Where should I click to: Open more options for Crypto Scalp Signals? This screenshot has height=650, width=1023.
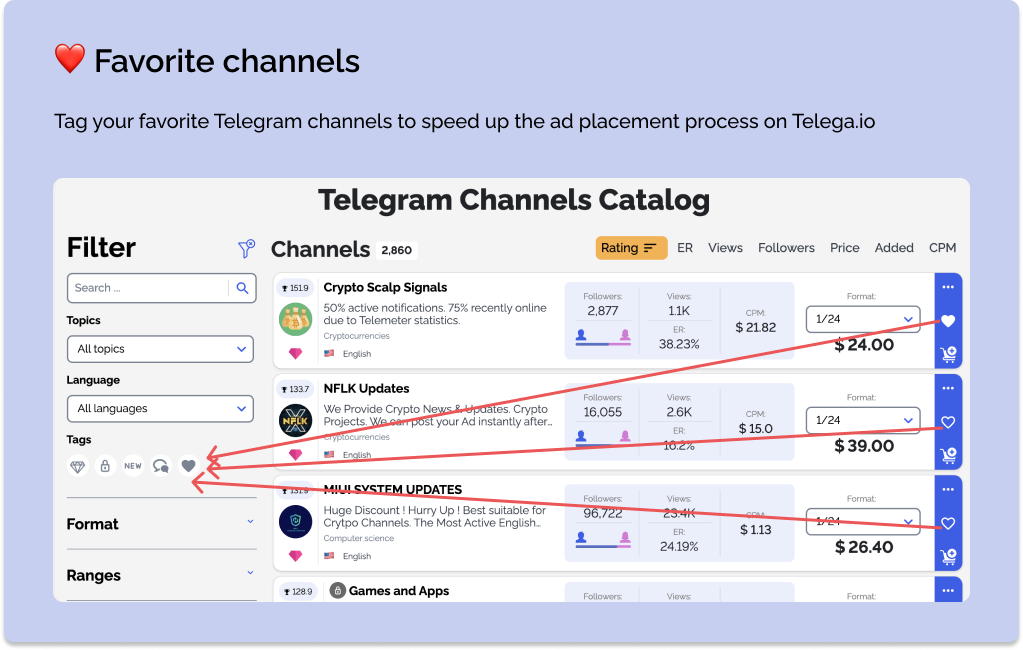point(948,287)
